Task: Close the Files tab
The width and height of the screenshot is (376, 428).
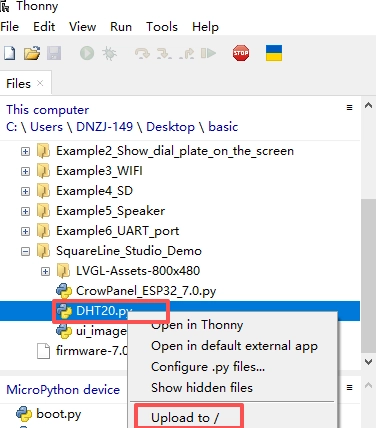Action: [x=40, y=83]
